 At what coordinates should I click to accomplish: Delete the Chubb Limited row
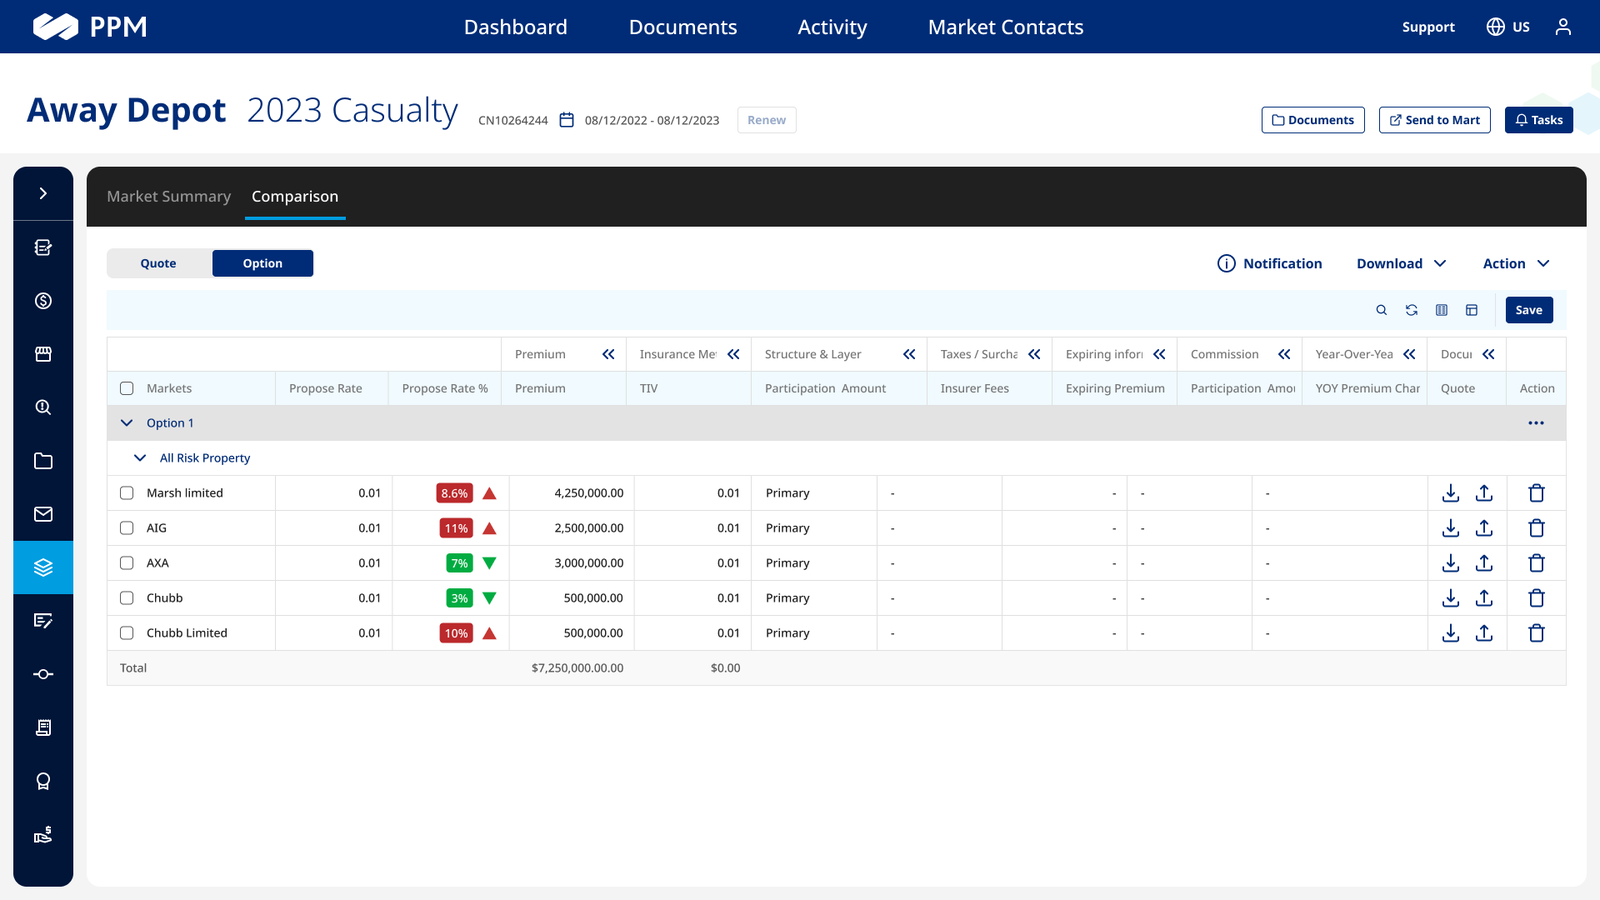[1536, 633]
